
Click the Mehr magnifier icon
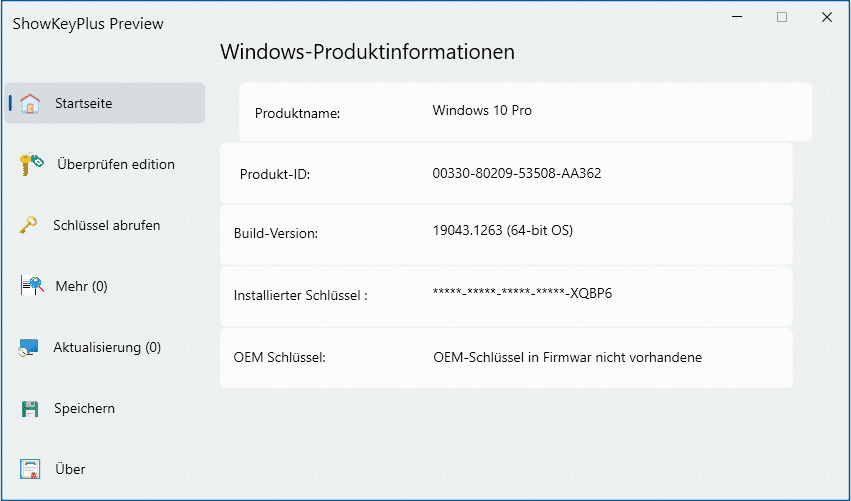click(x=32, y=286)
